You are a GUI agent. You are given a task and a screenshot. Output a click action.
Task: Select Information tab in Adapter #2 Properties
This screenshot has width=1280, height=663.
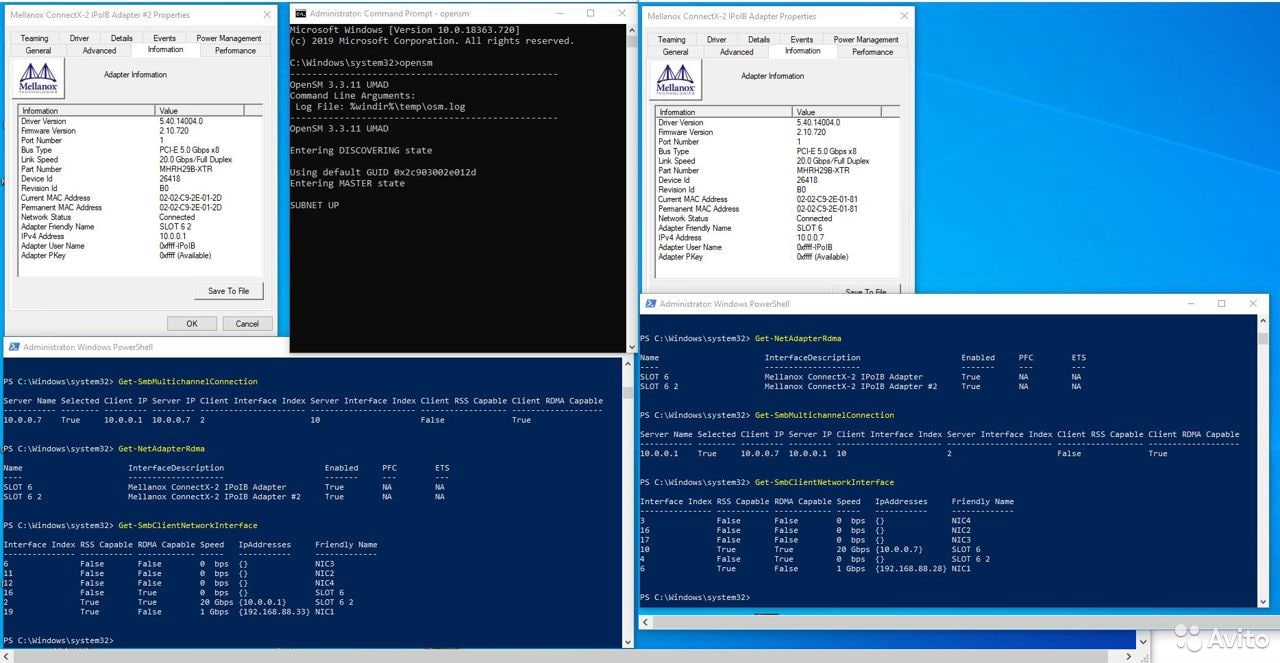pos(165,49)
